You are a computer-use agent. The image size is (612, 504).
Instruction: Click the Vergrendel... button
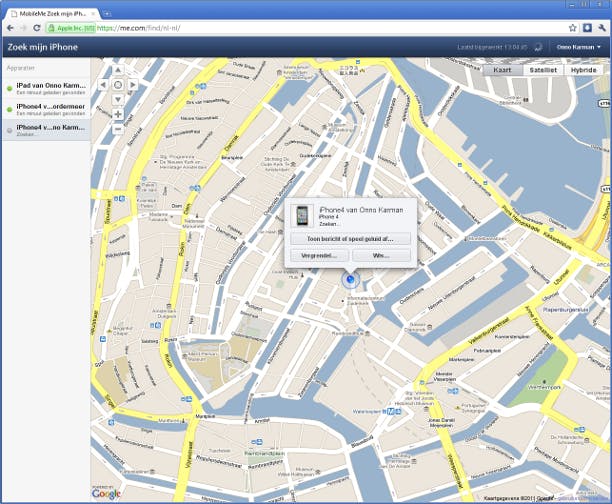(x=319, y=256)
